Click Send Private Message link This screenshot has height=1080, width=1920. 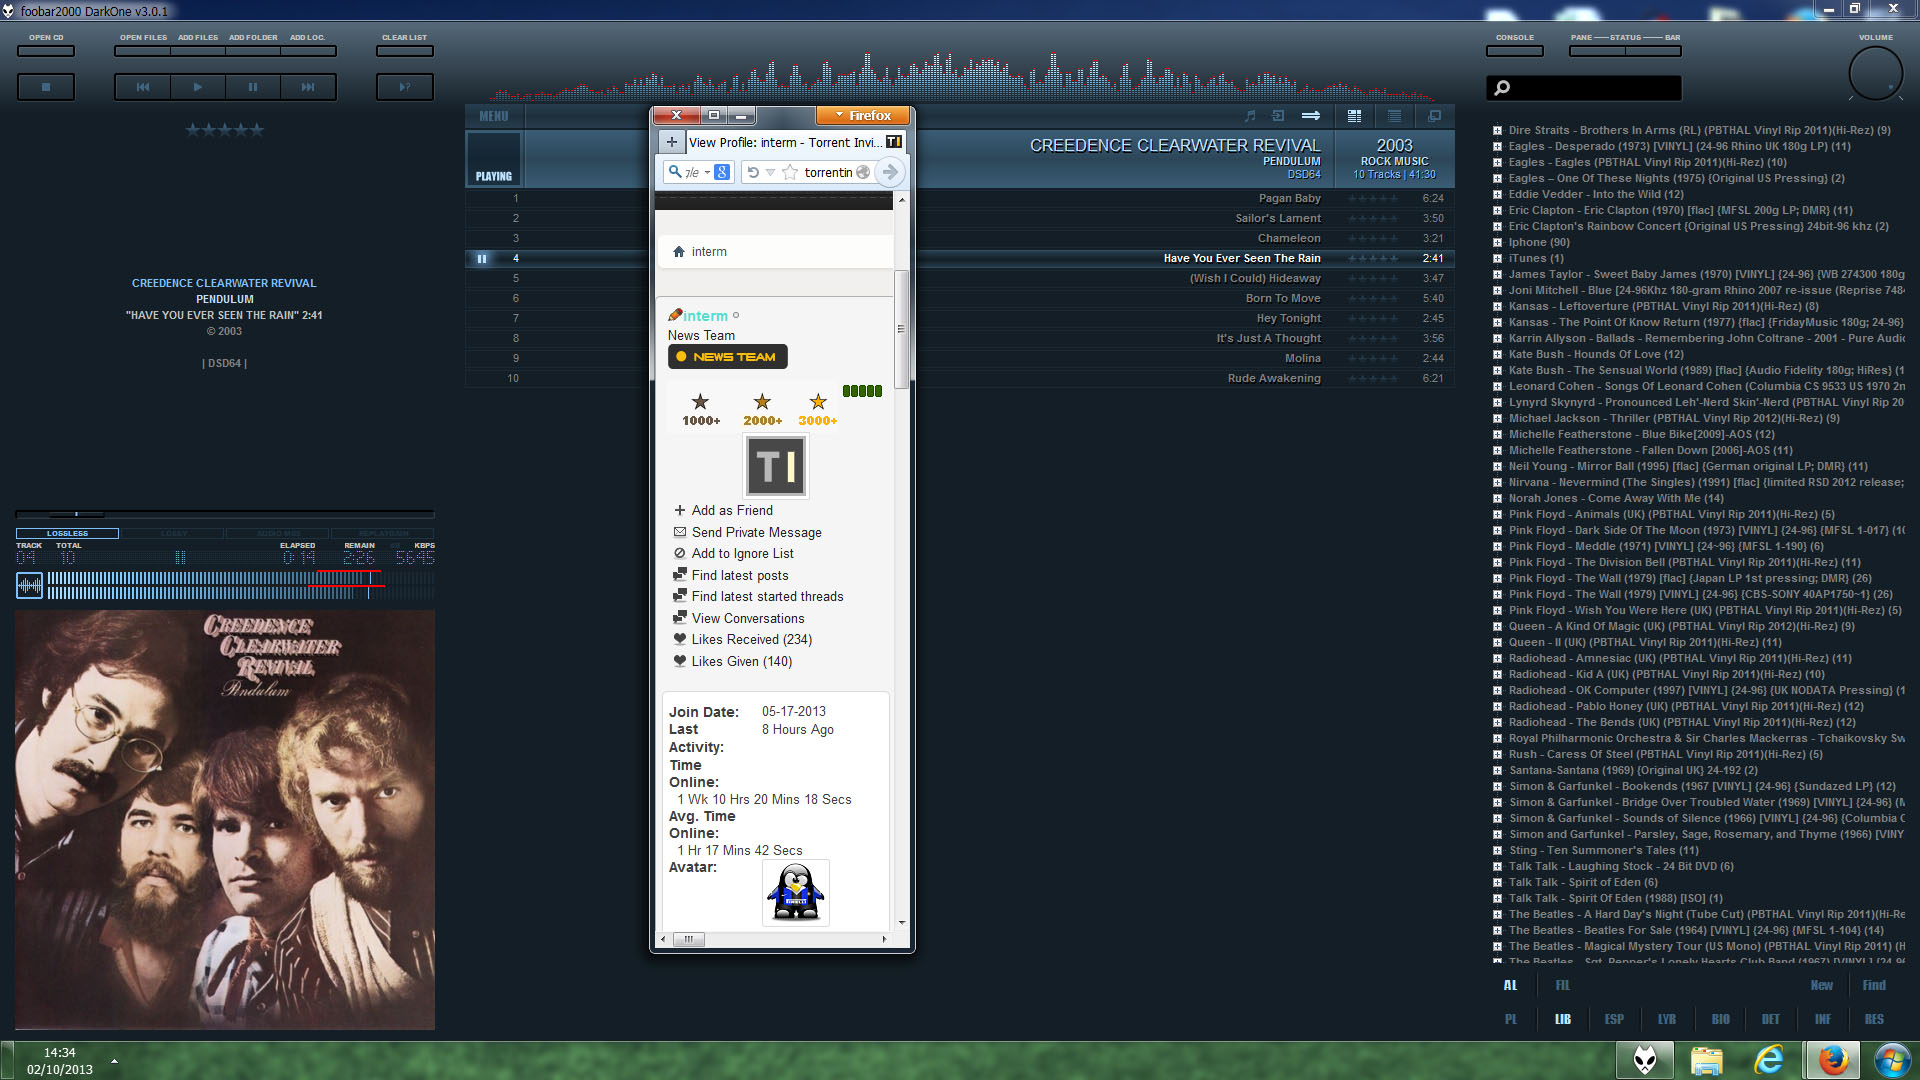(756, 532)
